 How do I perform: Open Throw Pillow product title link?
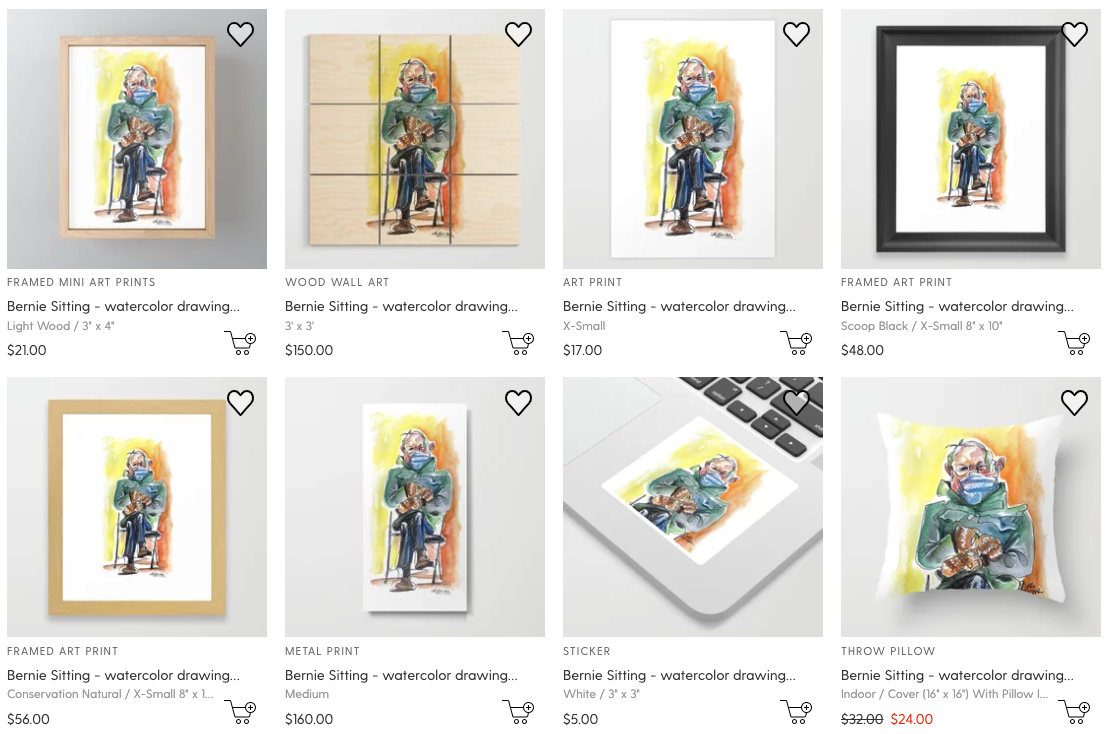pyautogui.click(x=957, y=675)
